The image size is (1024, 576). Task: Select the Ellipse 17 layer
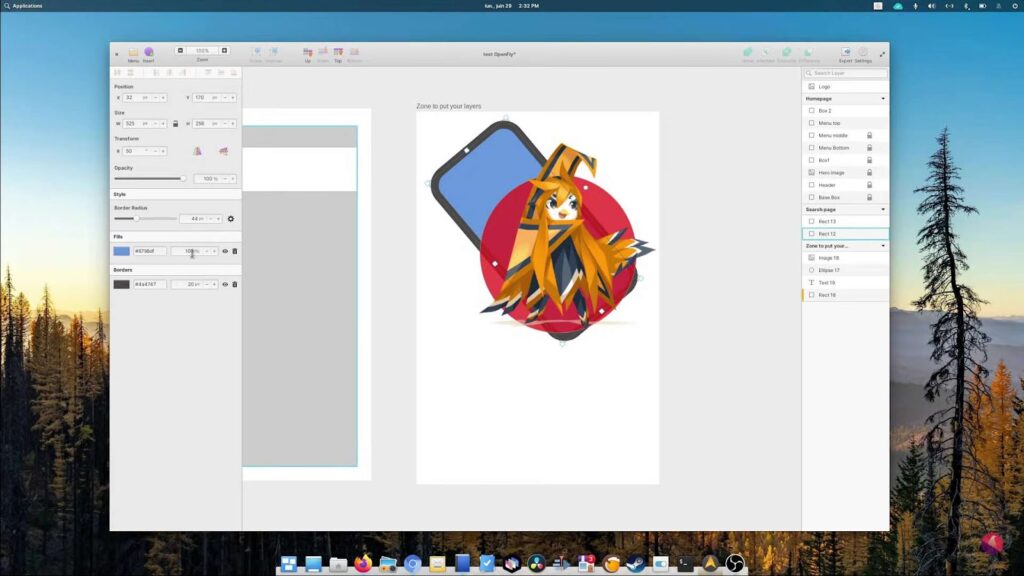point(845,270)
